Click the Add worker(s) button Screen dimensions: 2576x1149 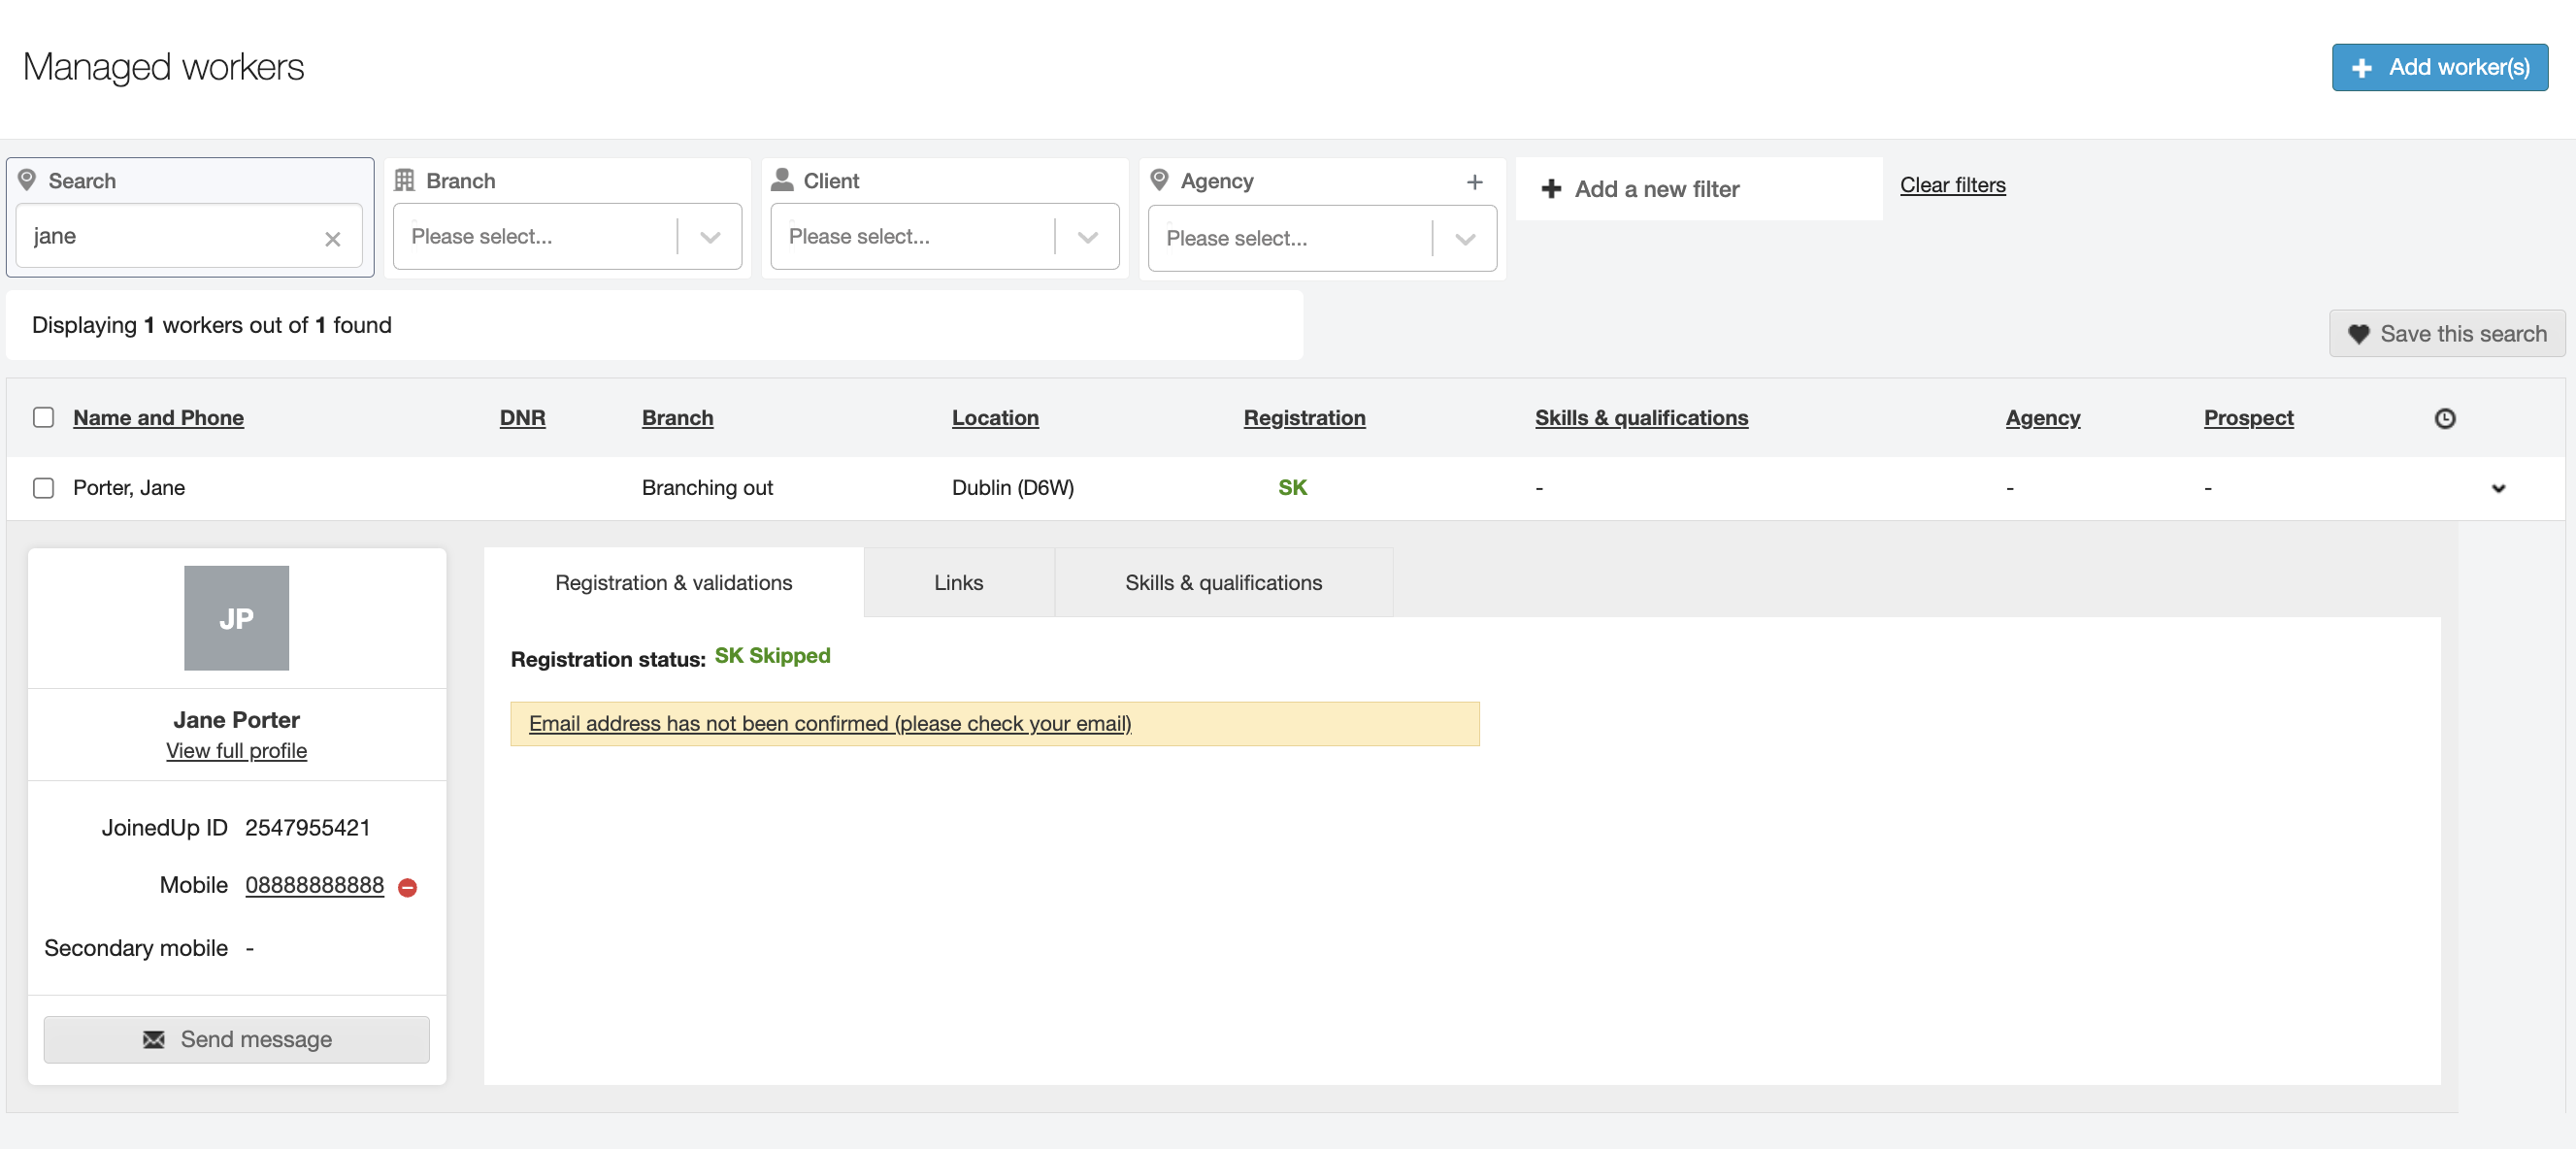point(2439,67)
